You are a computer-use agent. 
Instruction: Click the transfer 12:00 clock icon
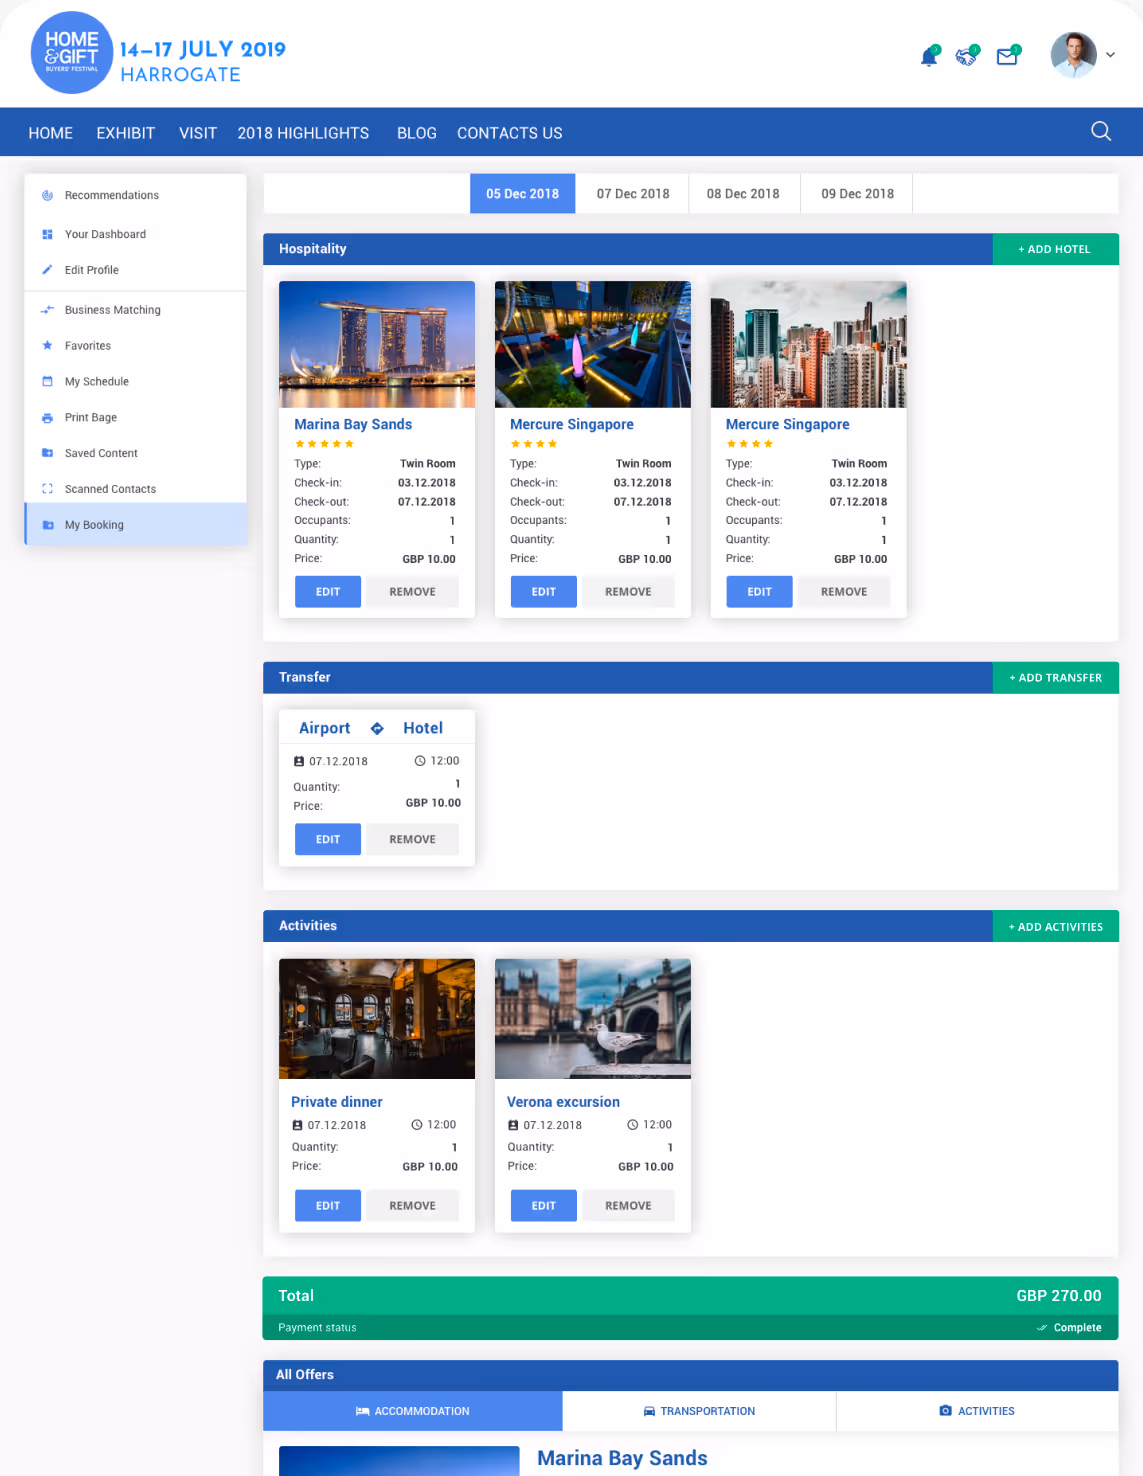[x=420, y=761]
